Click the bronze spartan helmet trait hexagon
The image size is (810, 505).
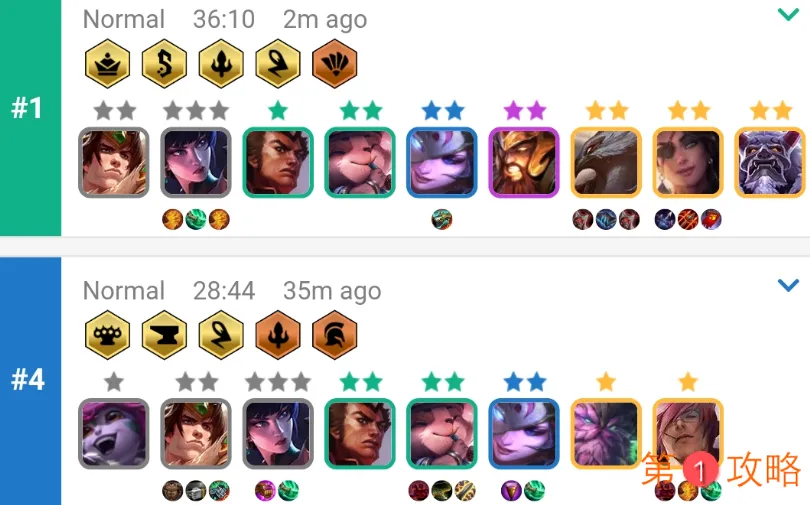pyautogui.click(x=335, y=335)
